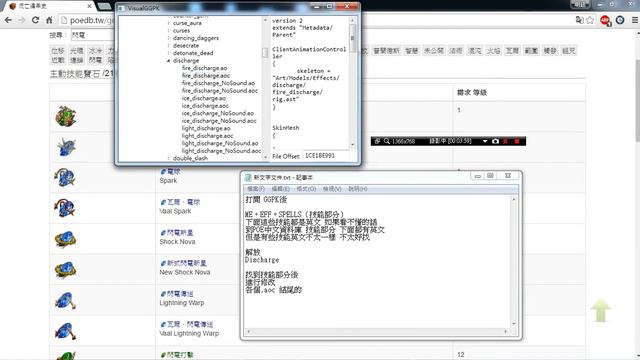Expand the desecrate folder
Screen dimensions: 640x360
[x=168, y=45]
